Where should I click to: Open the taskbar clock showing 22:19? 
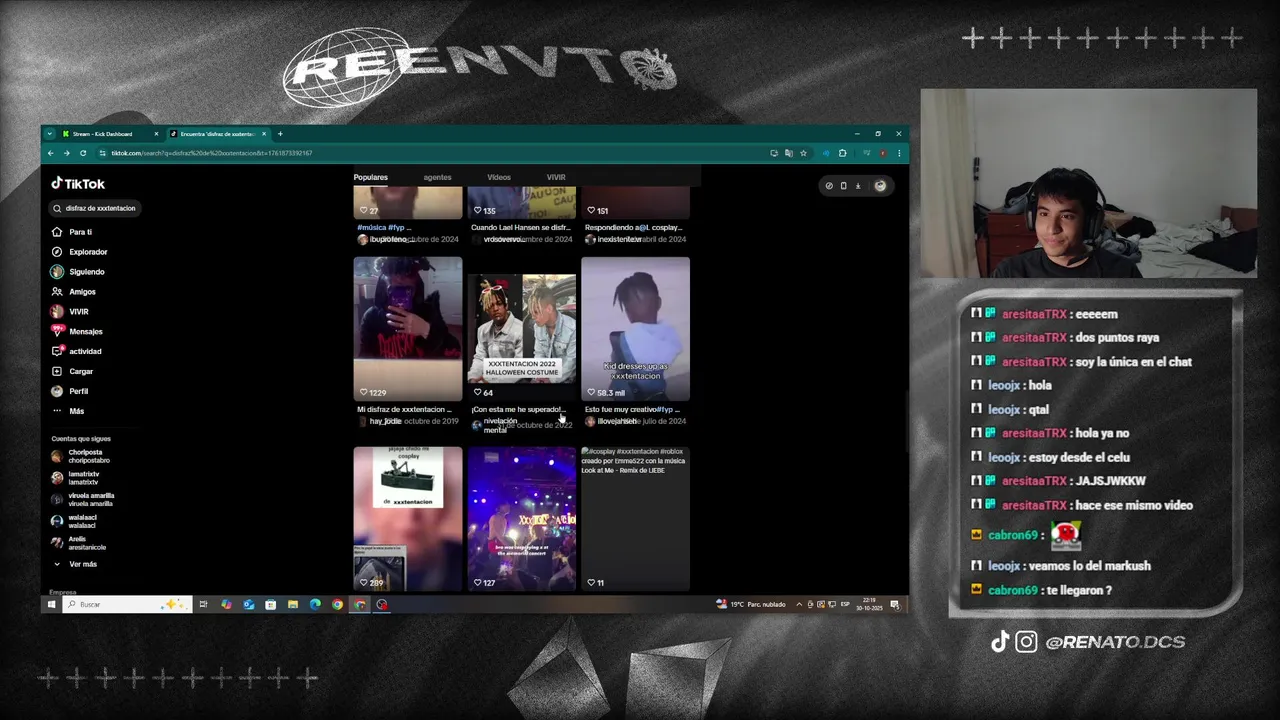[x=871, y=604]
